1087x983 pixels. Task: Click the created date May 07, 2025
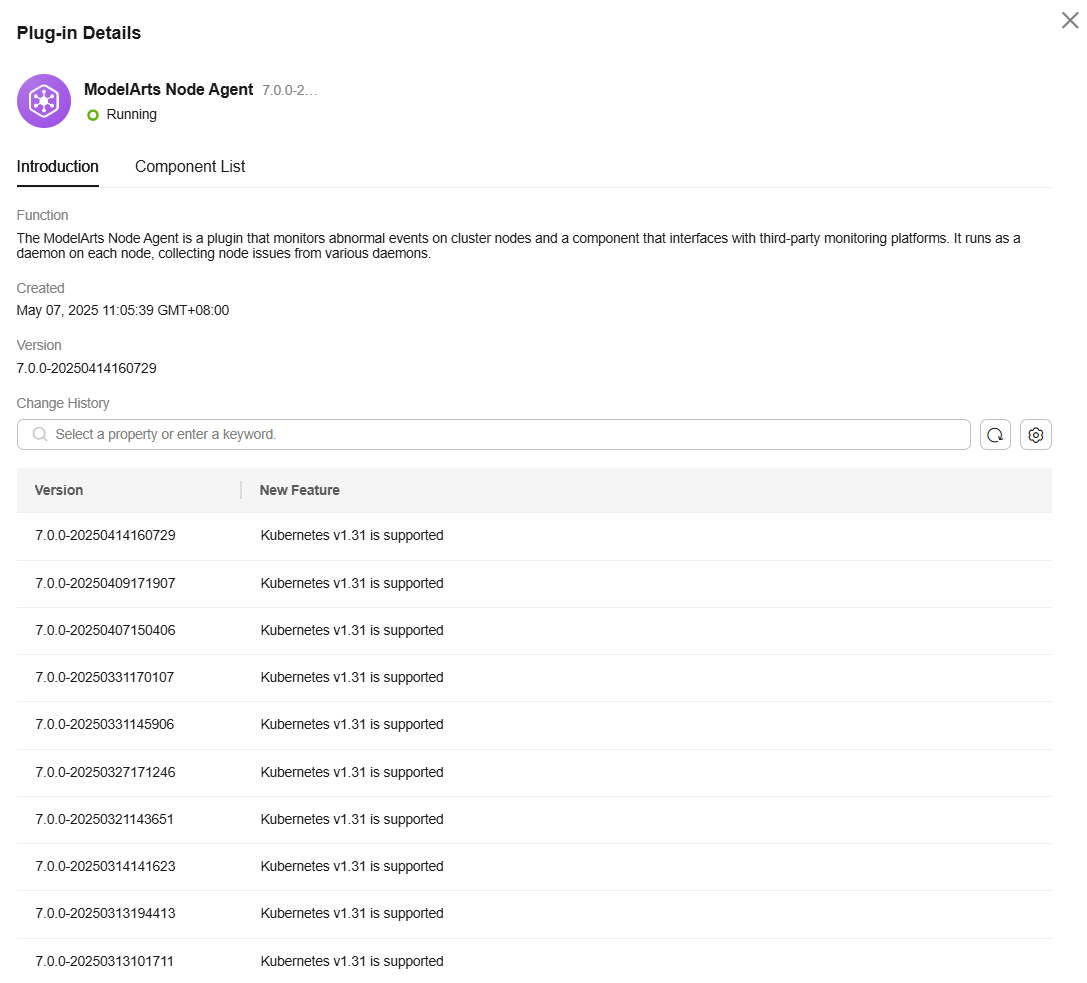tap(123, 311)
